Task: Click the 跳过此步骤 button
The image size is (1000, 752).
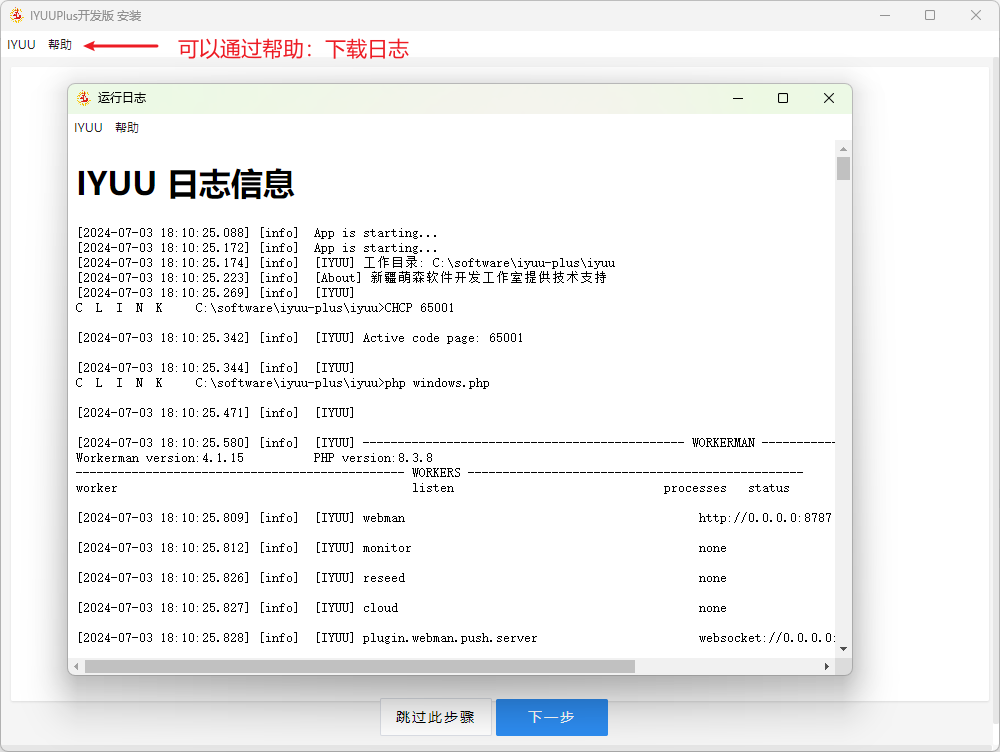Action: tap(436, 717)
